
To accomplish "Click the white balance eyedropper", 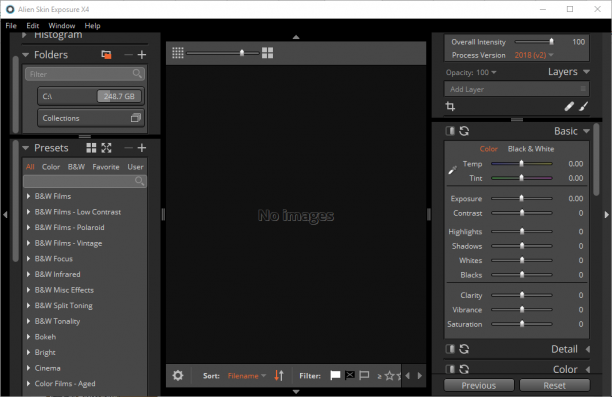I will tap(452, 170).
